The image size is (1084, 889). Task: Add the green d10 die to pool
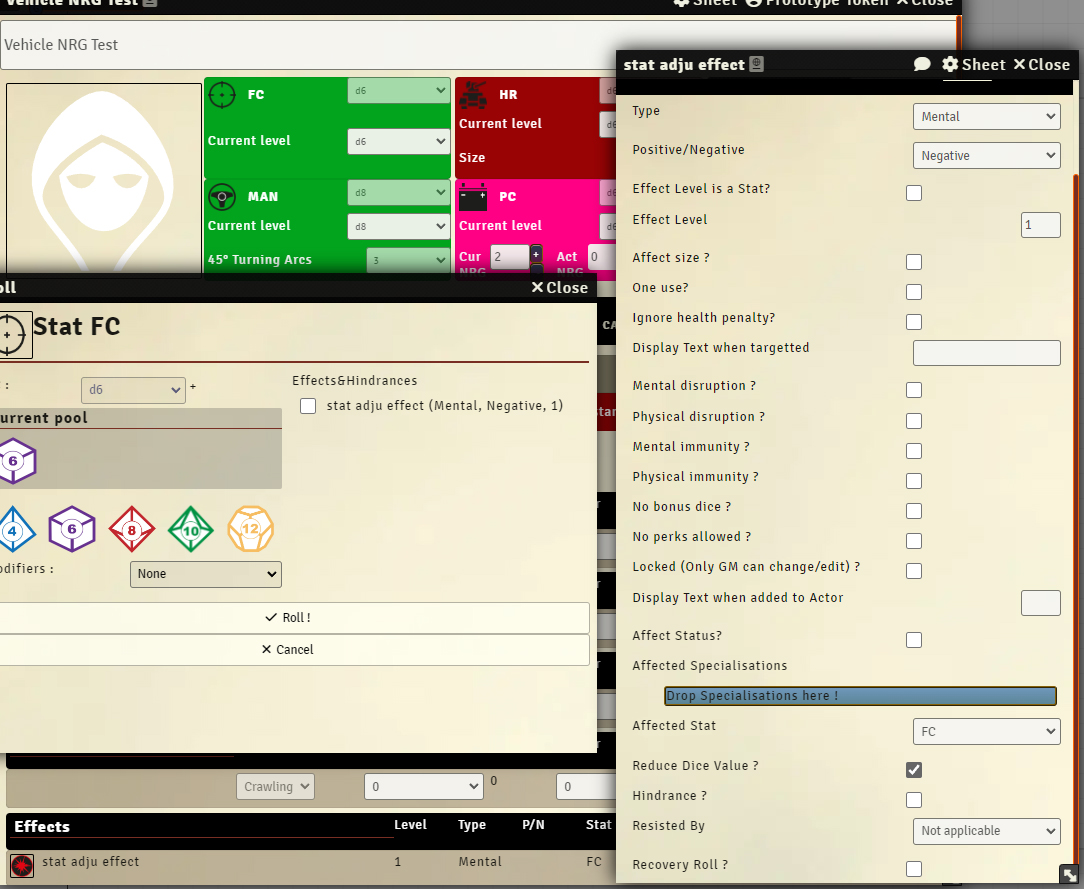[191, 530]
